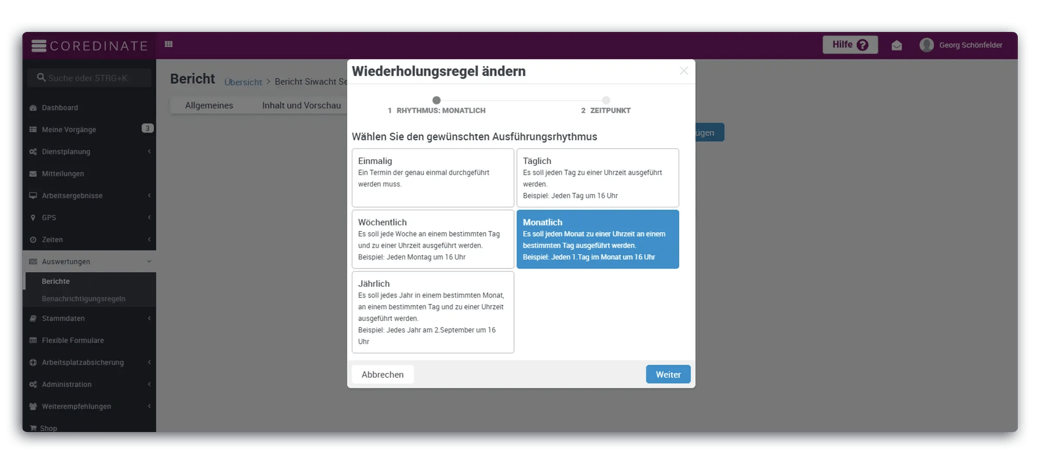Screen dimensions: 1039x464
Task: Click Georg Schönfelder's avatar picture
Action: tap(926, 45)
